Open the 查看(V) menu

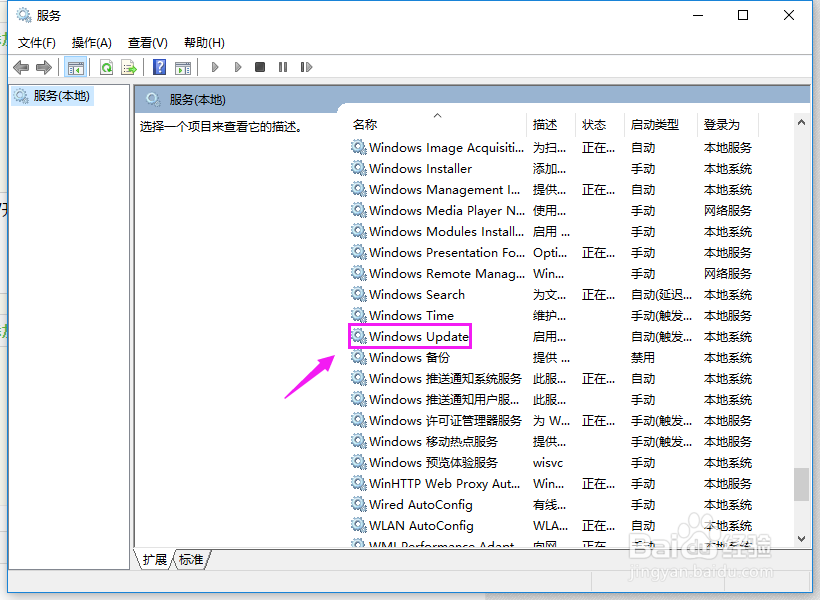coord(147,43)
